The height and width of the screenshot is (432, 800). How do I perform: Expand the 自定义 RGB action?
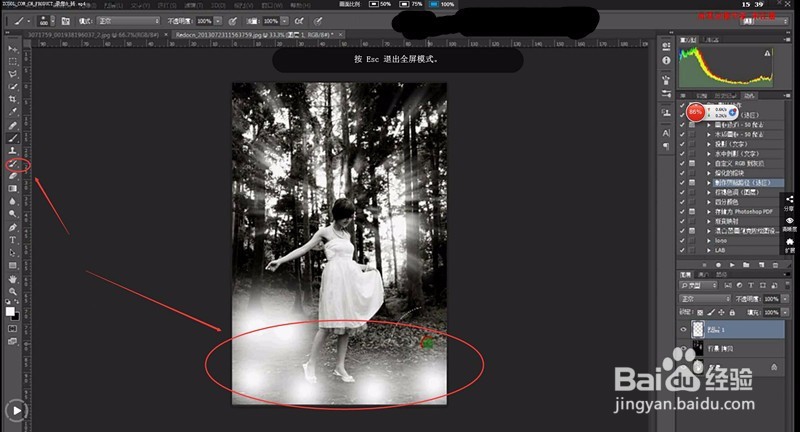[709, 163]
